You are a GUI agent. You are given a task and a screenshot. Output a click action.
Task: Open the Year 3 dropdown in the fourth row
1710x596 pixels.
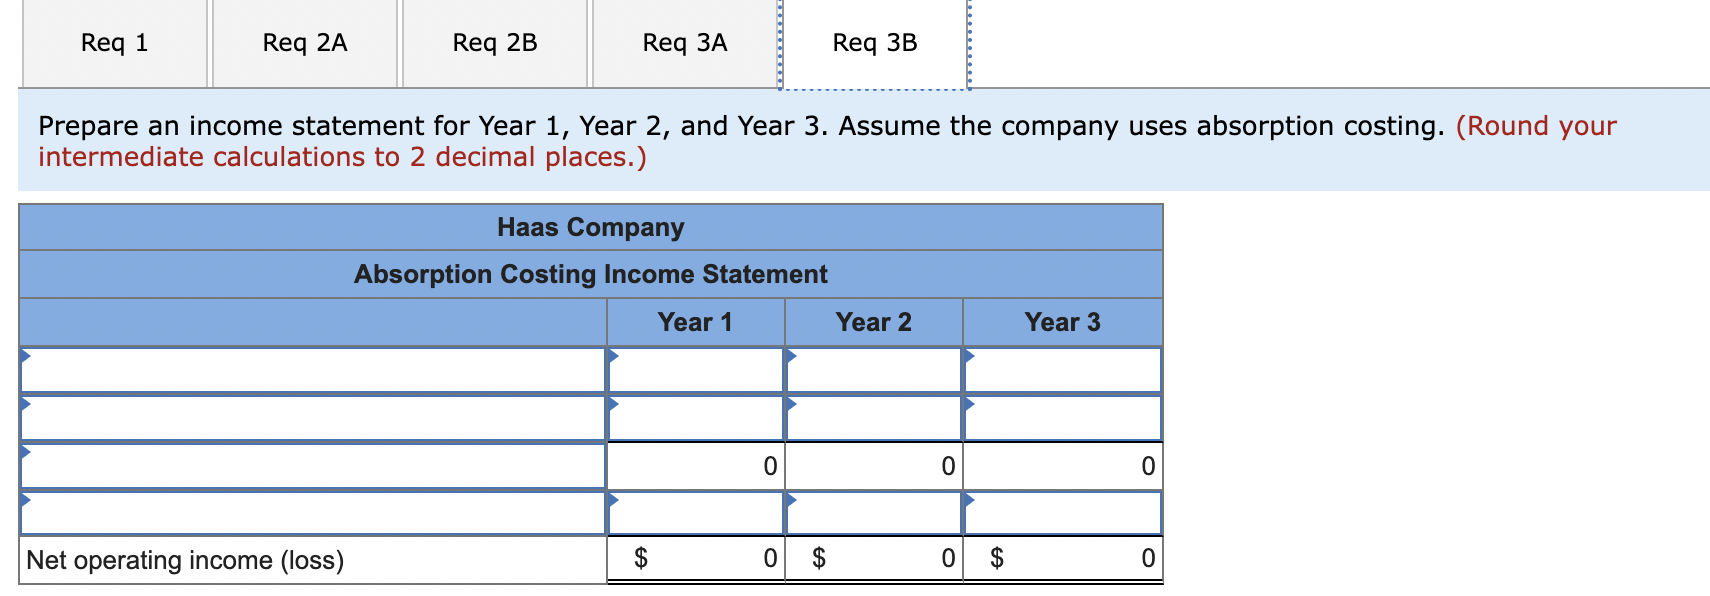point(1060,513)
